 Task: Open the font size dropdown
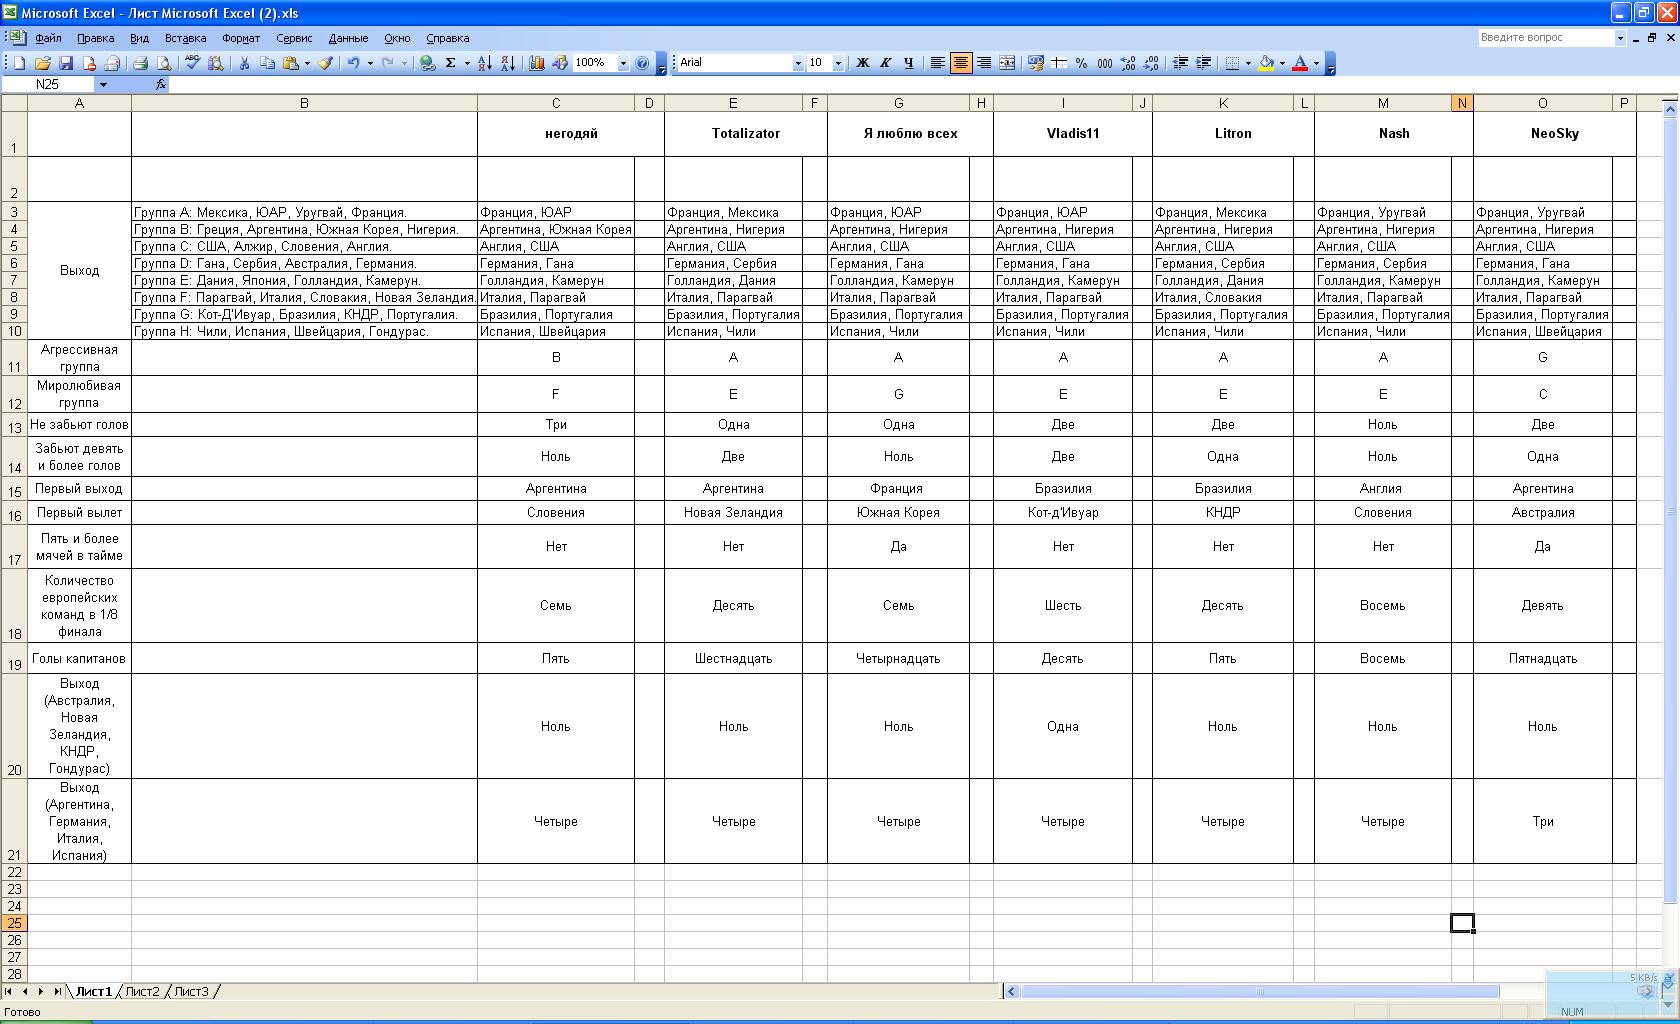pyautogui.click(x=838, y=63)
